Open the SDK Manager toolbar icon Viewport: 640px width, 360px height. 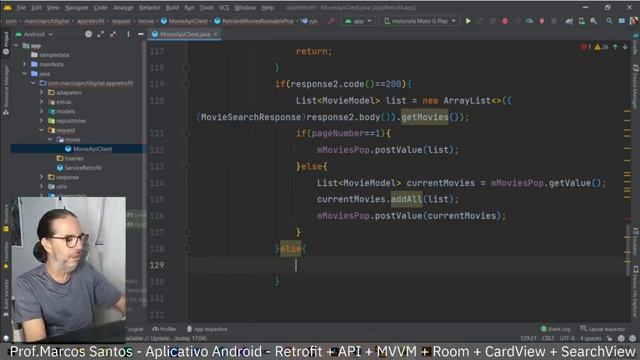(x=594, y=21)
